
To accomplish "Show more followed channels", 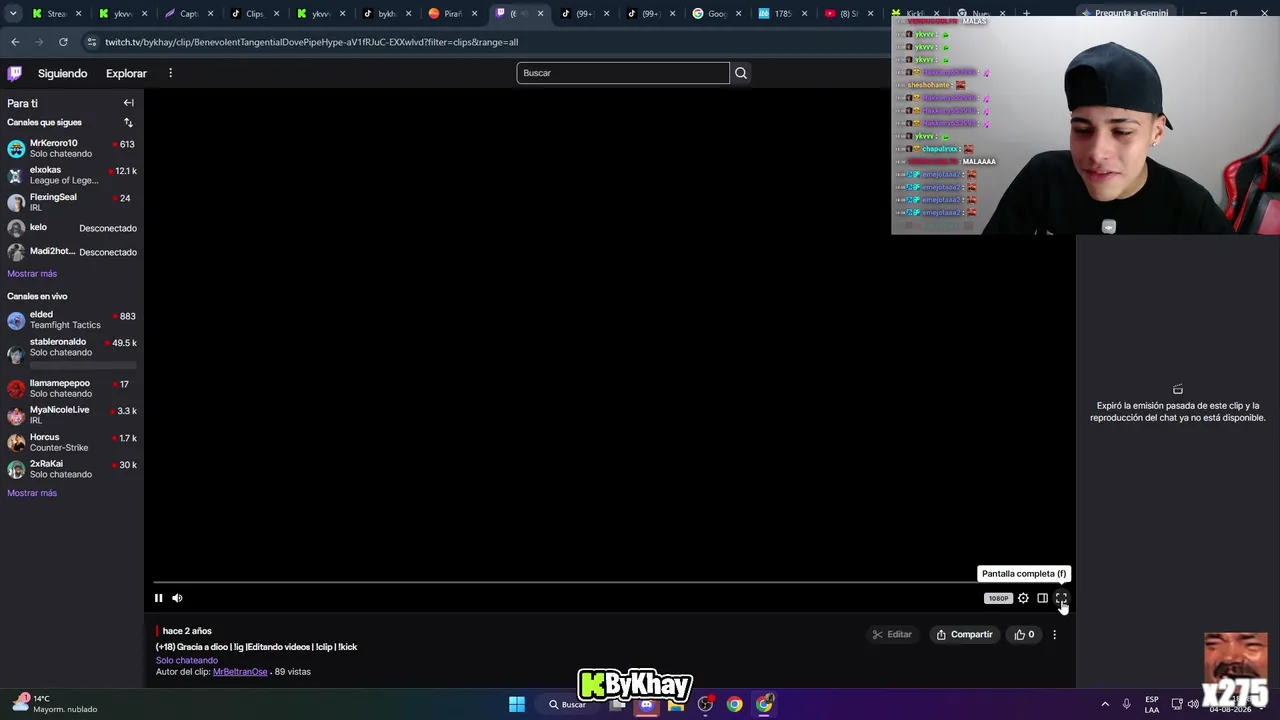I will [x=32, y=274].
